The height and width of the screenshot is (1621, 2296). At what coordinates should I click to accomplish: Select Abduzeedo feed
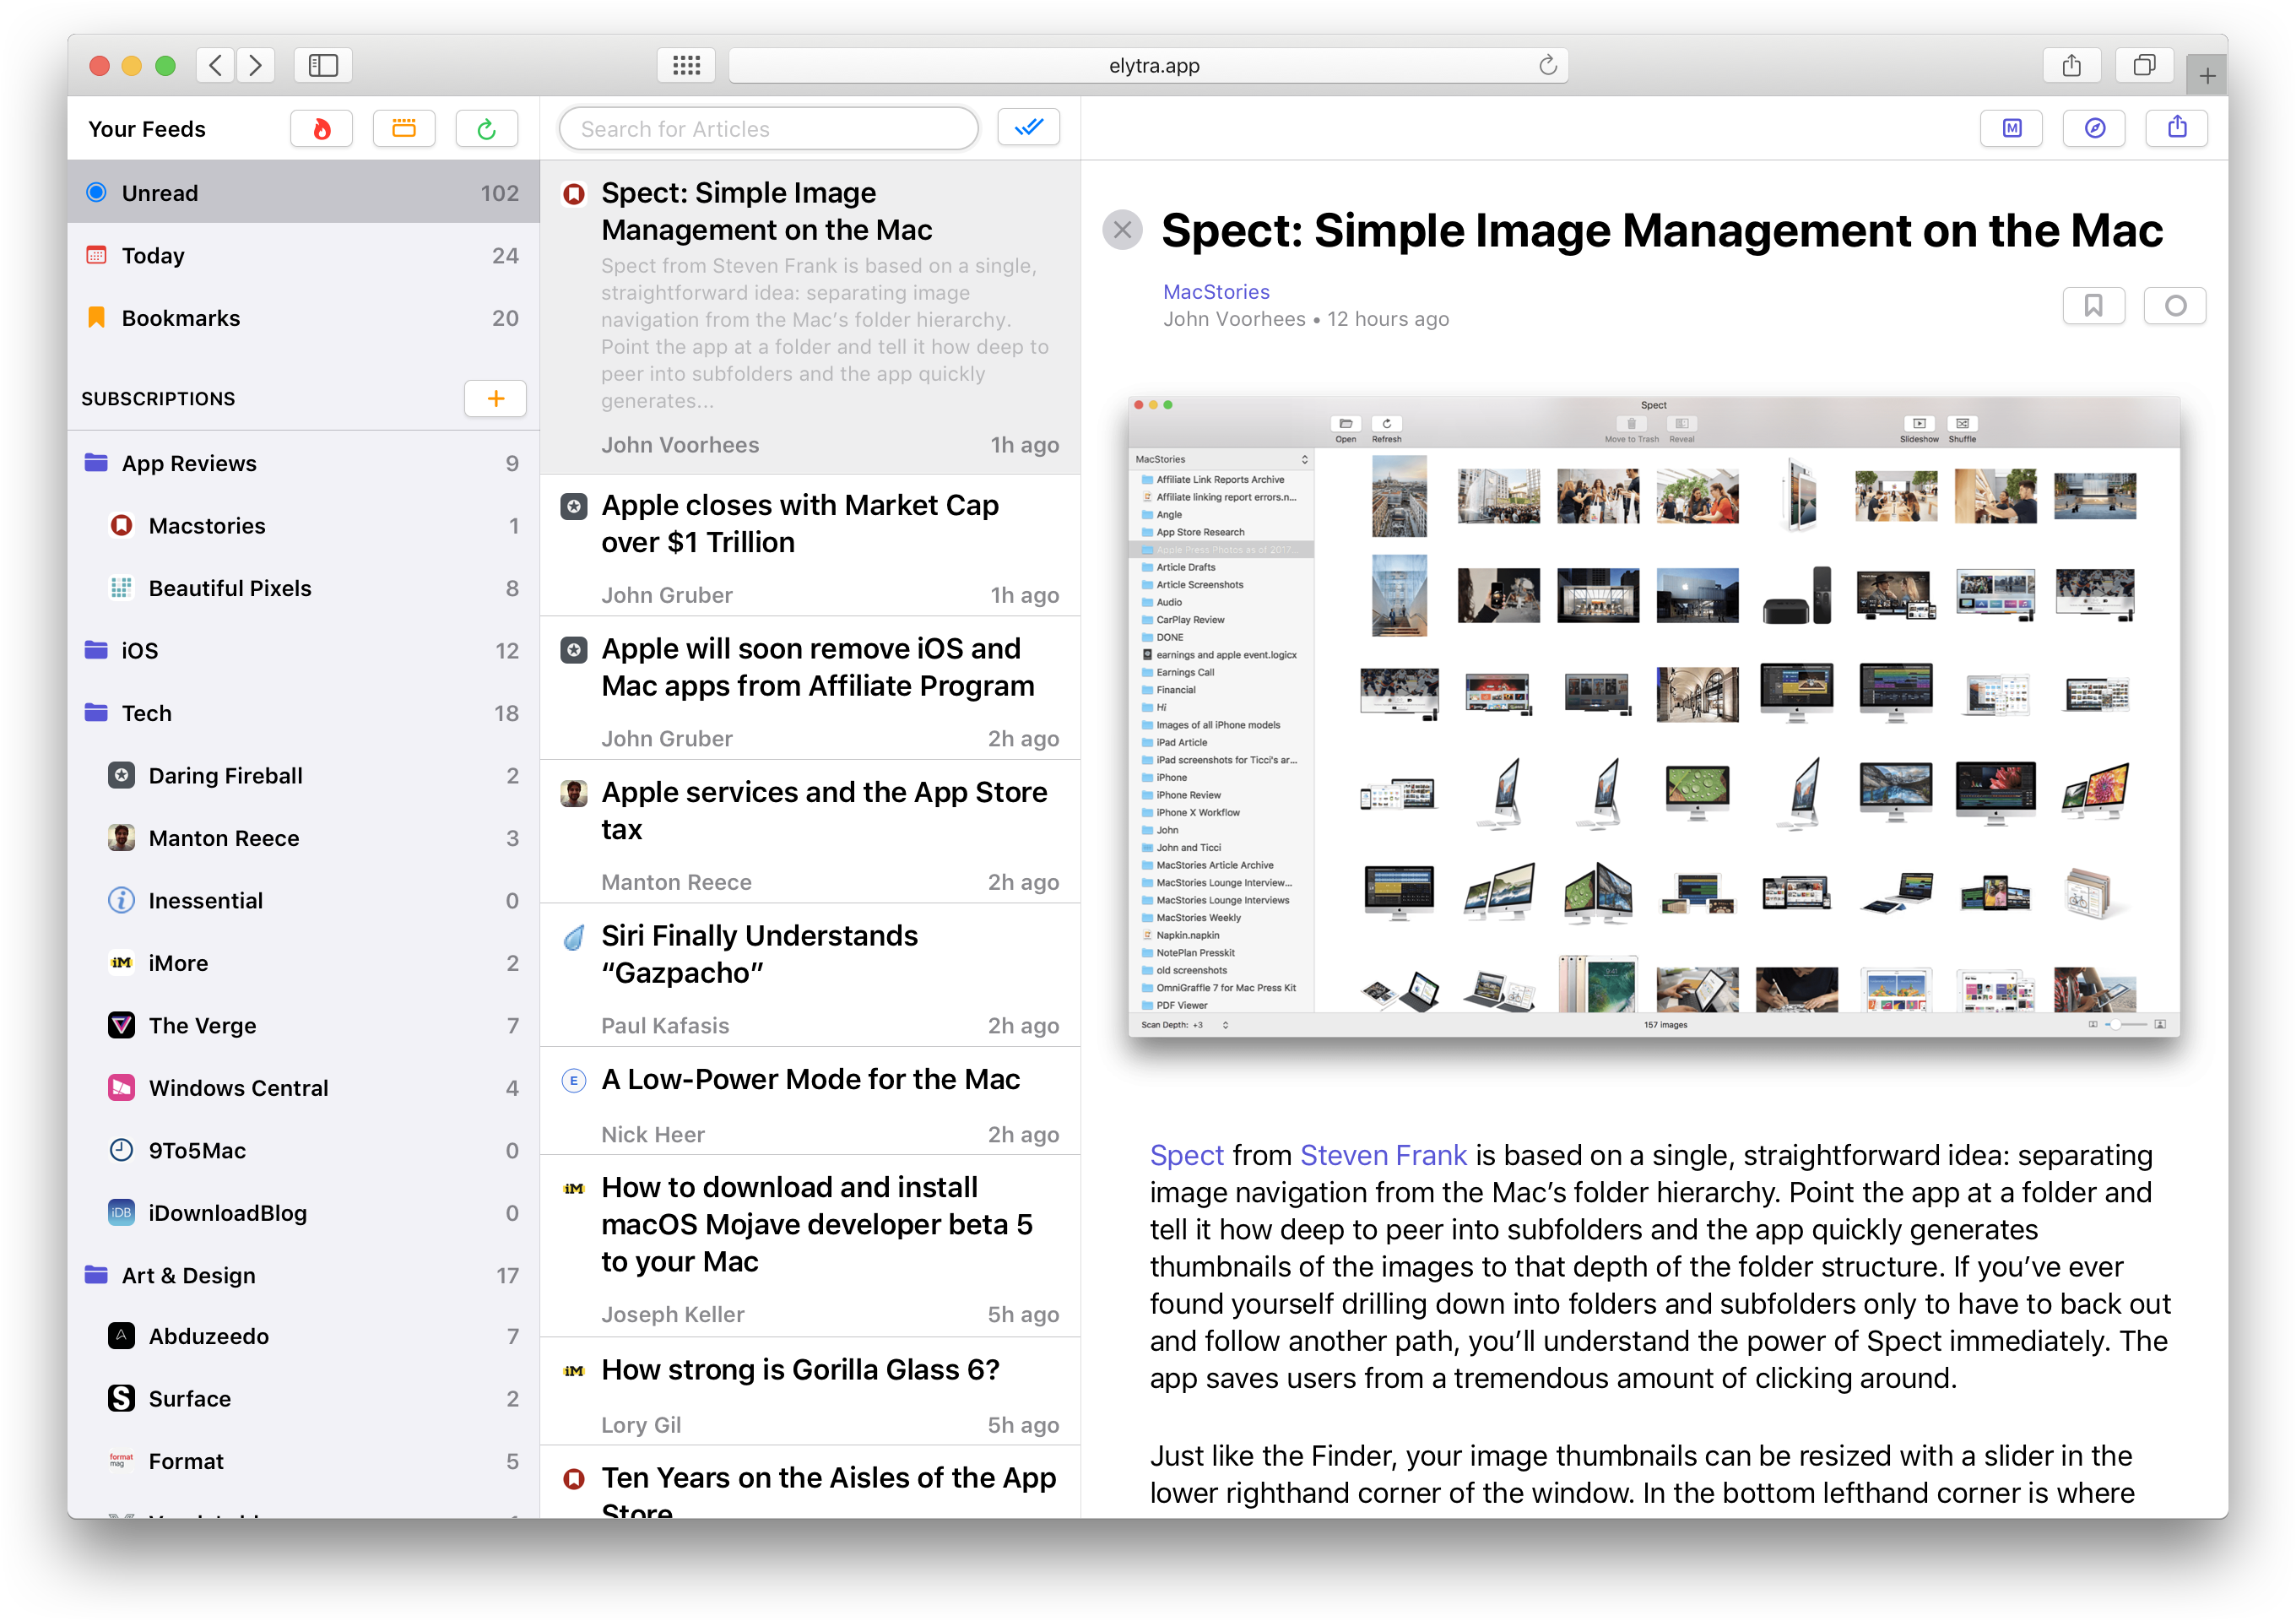pos(303,1336)
